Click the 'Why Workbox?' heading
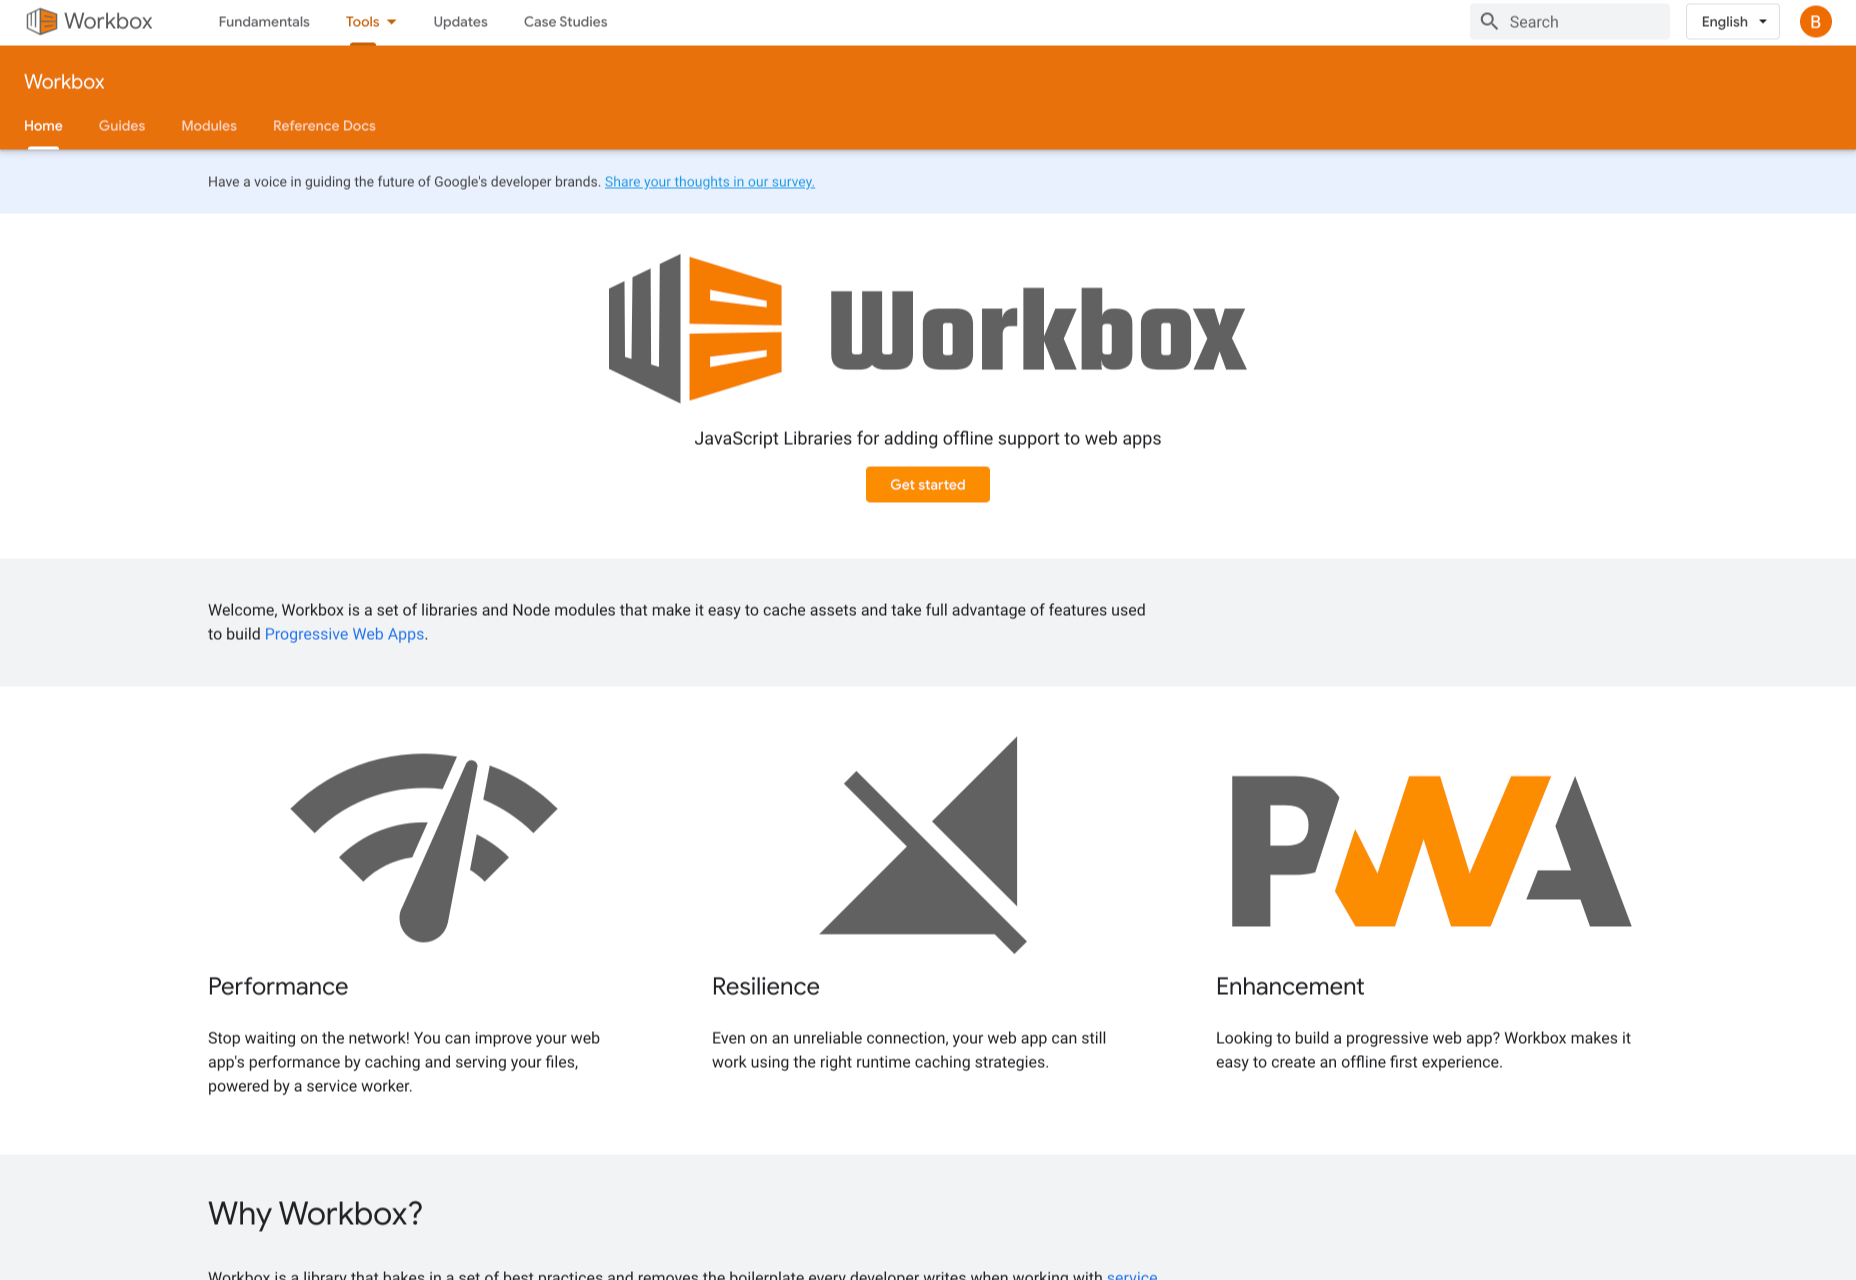 [x=315, y=1213]
